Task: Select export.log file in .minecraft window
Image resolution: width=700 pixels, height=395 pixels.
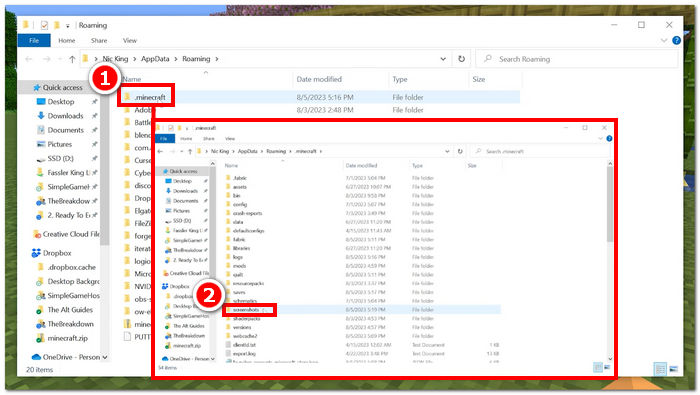Action: (x=244, y=353)
